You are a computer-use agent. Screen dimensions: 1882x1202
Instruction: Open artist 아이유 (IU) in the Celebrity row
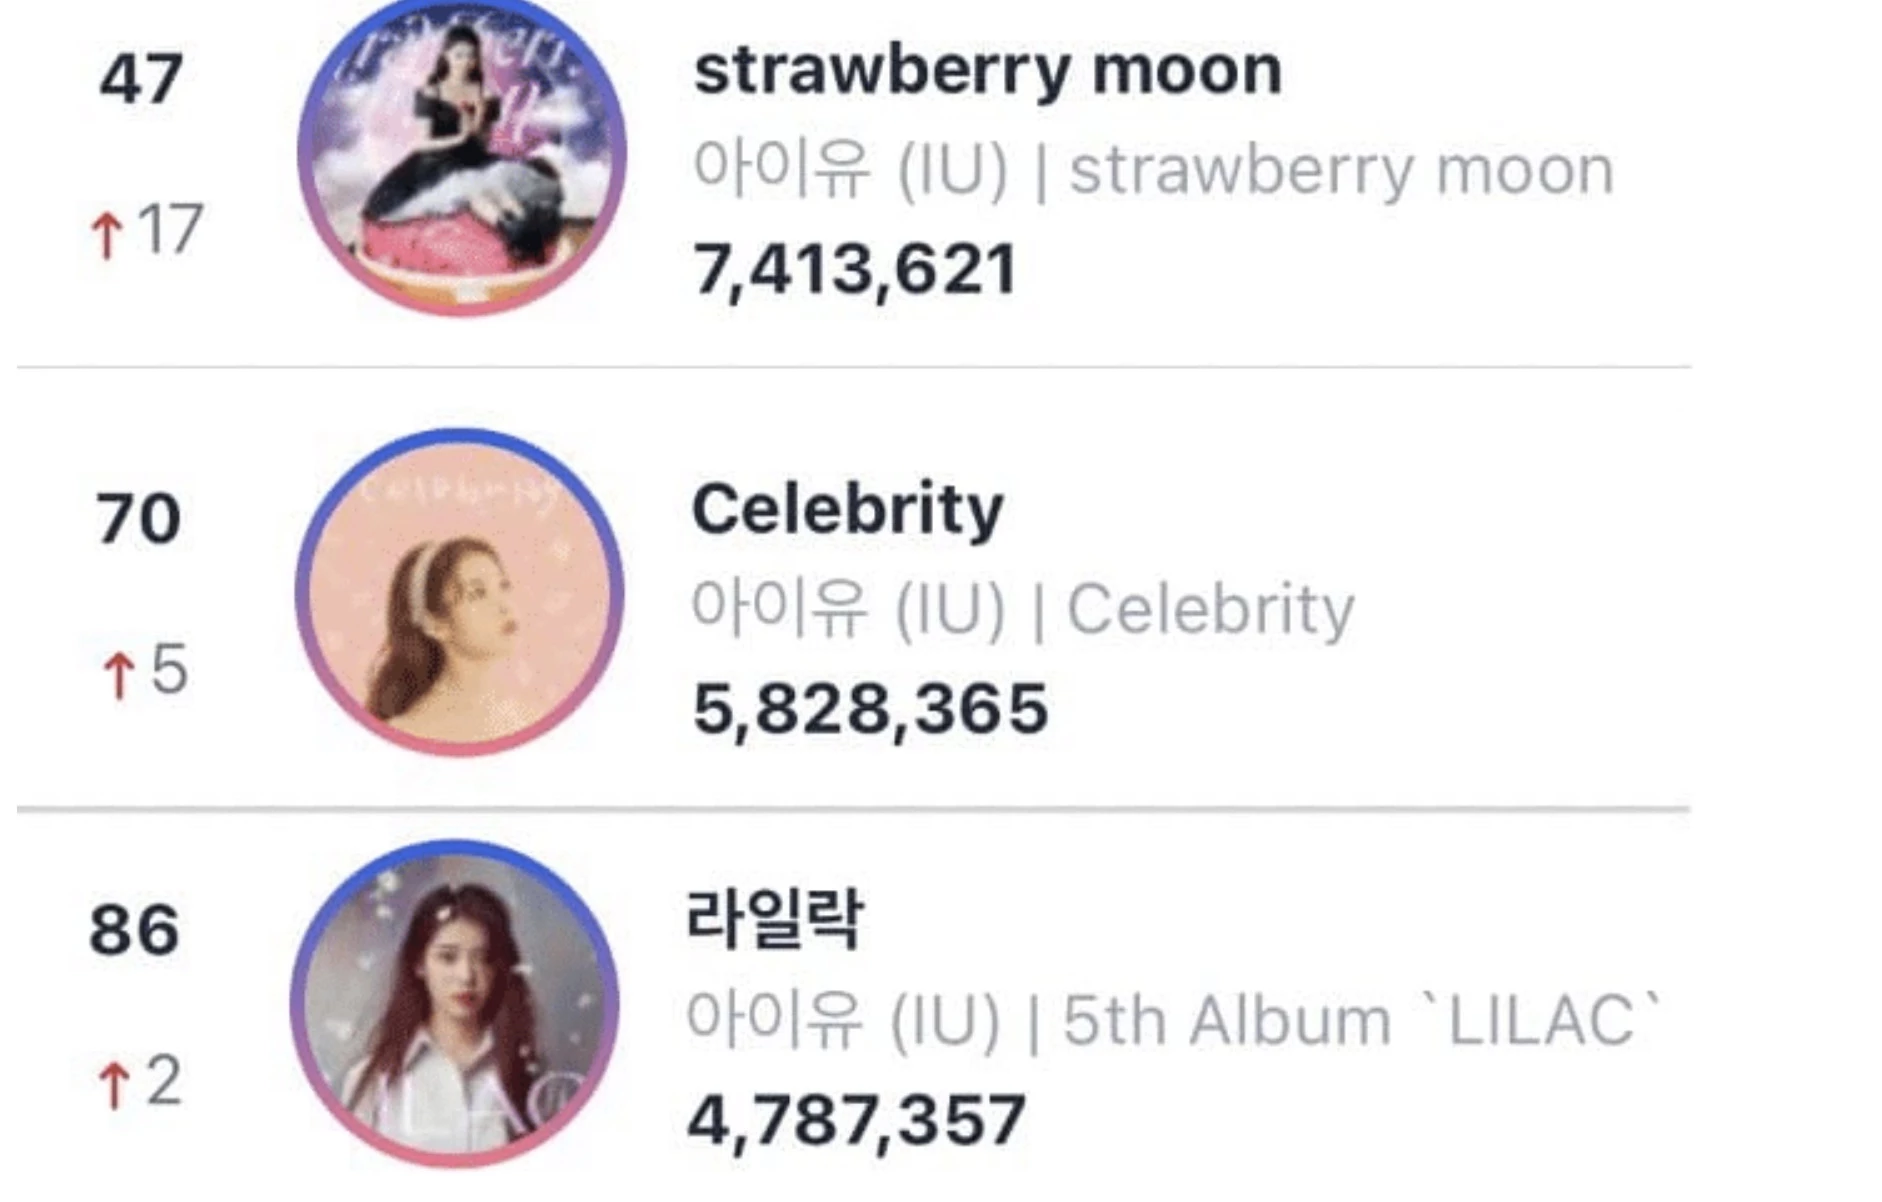tap(848, 609)
